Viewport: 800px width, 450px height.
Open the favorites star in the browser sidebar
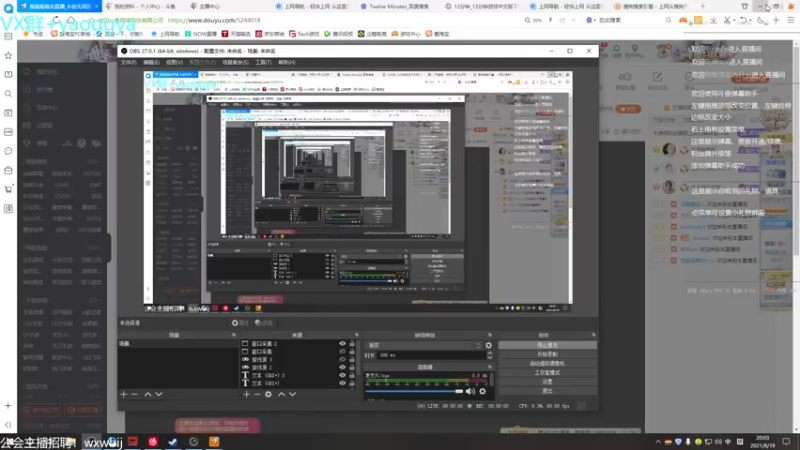(x=8, y=55)
